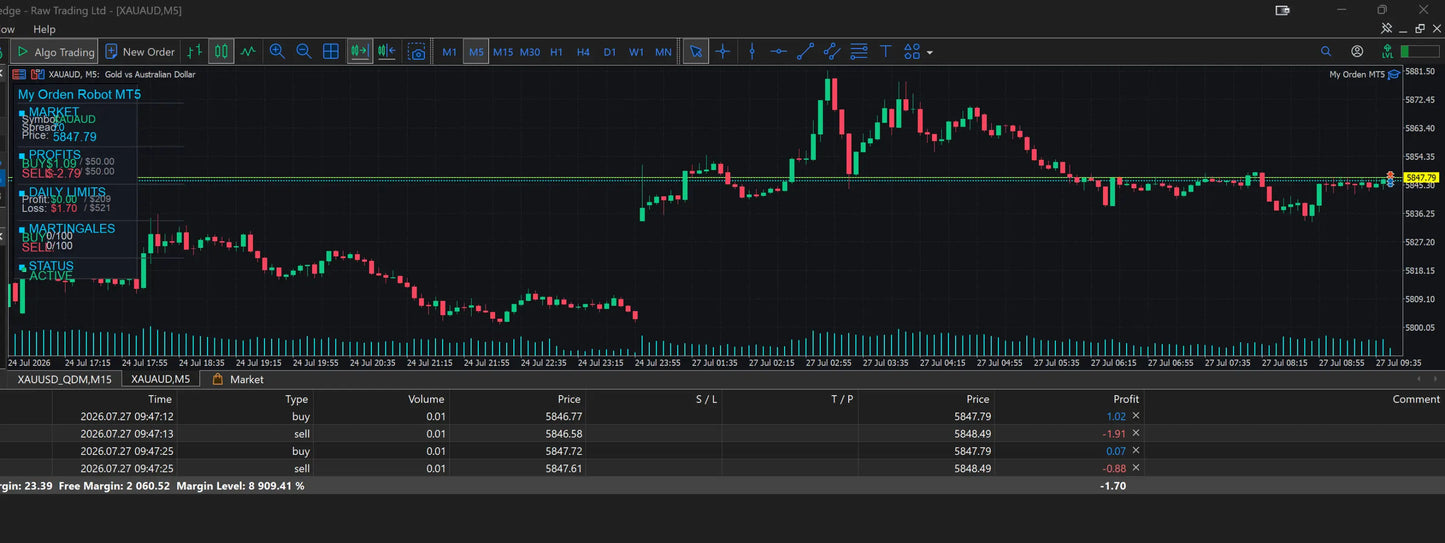Image resolution: width=1445 pixels, height=543 pixels.
Task: Zoom out on the chart
Action: (x=304, y=52)
